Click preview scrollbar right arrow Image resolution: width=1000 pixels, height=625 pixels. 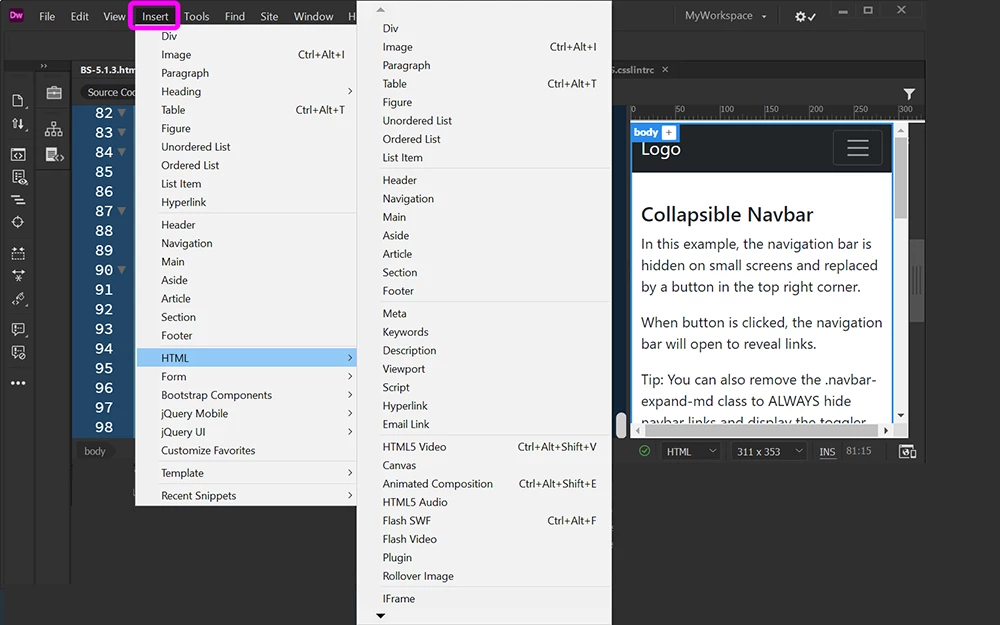pos(886,431)
